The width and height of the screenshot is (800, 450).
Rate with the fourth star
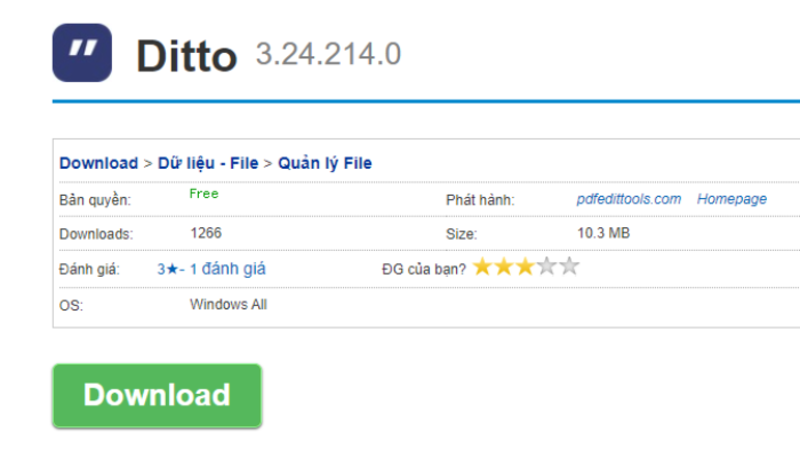click(548, 267)
